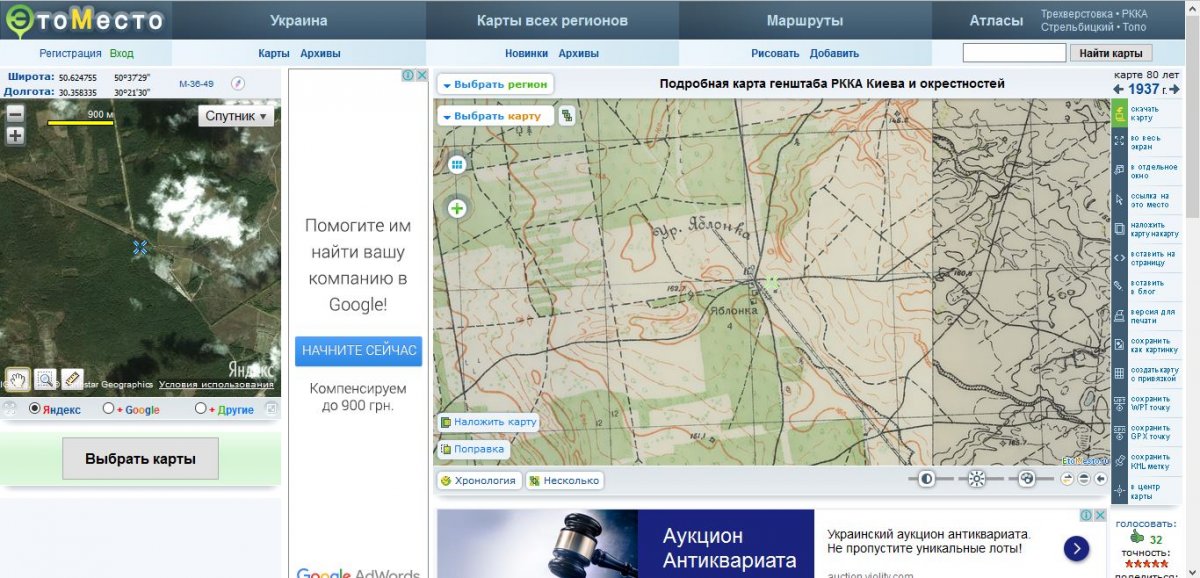Select the Google map source radio

[x=109, y=409]
